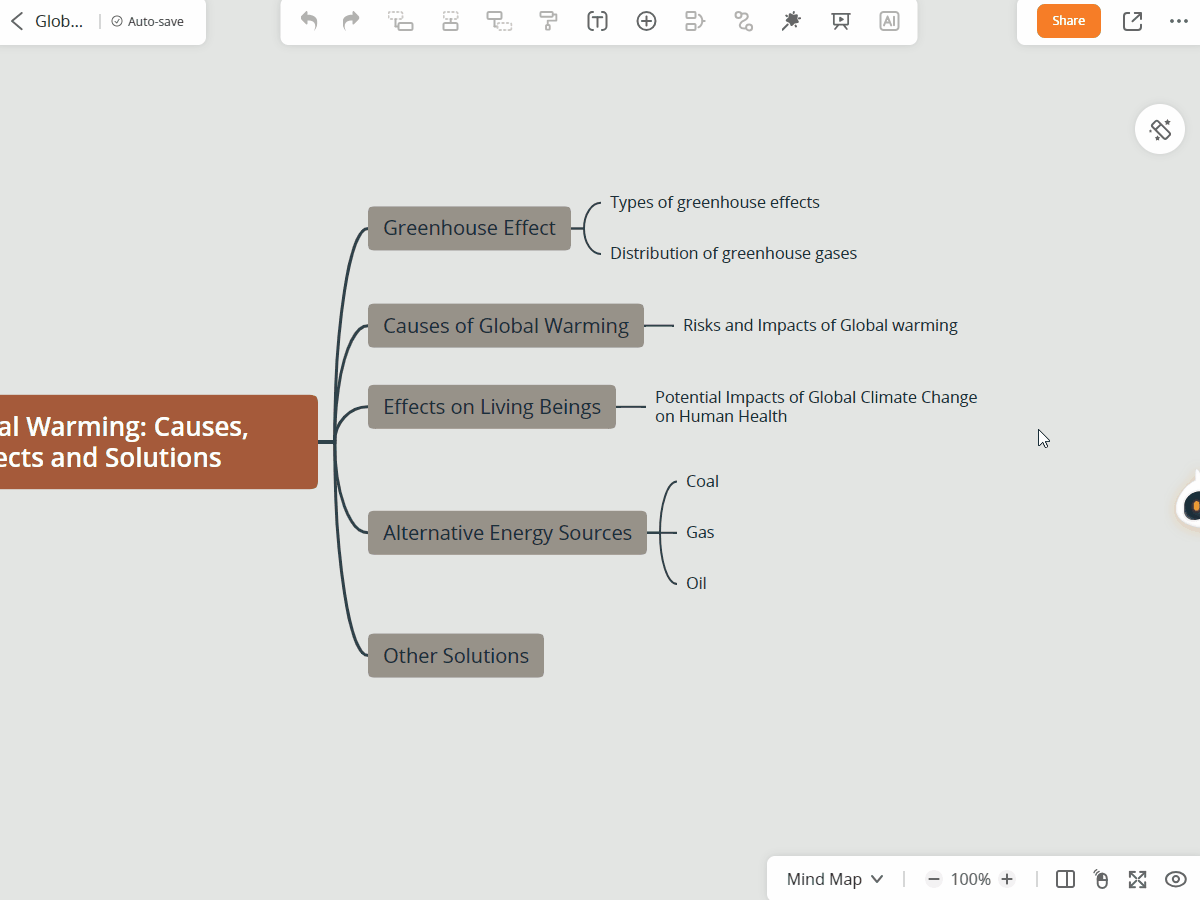Toggle the split panel layout icon

(1065, 879)
